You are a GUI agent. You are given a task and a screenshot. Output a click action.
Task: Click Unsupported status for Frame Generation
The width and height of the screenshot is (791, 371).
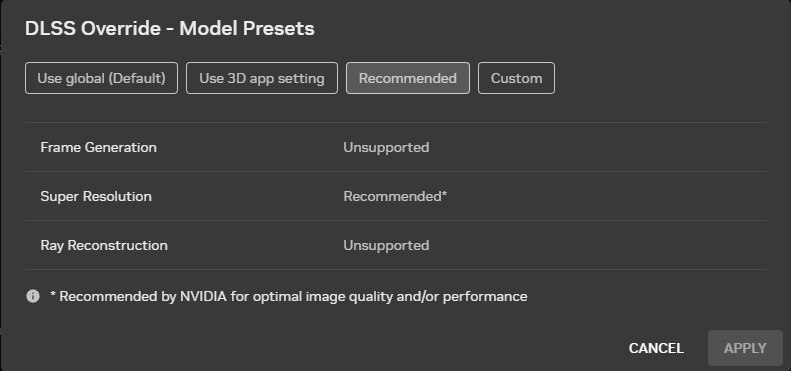pyautogui.click(x=386, y=147)
